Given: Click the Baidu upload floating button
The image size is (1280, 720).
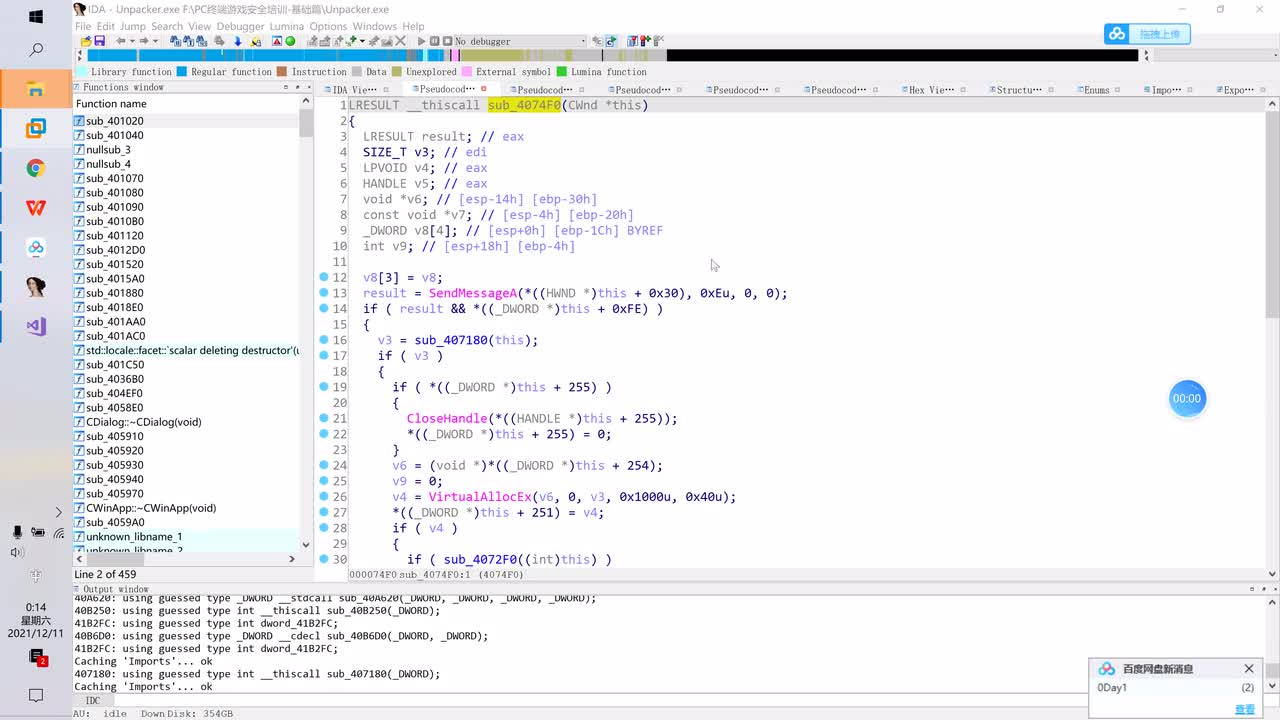Looking at the screenshot, I should (x=1147, y=34).
